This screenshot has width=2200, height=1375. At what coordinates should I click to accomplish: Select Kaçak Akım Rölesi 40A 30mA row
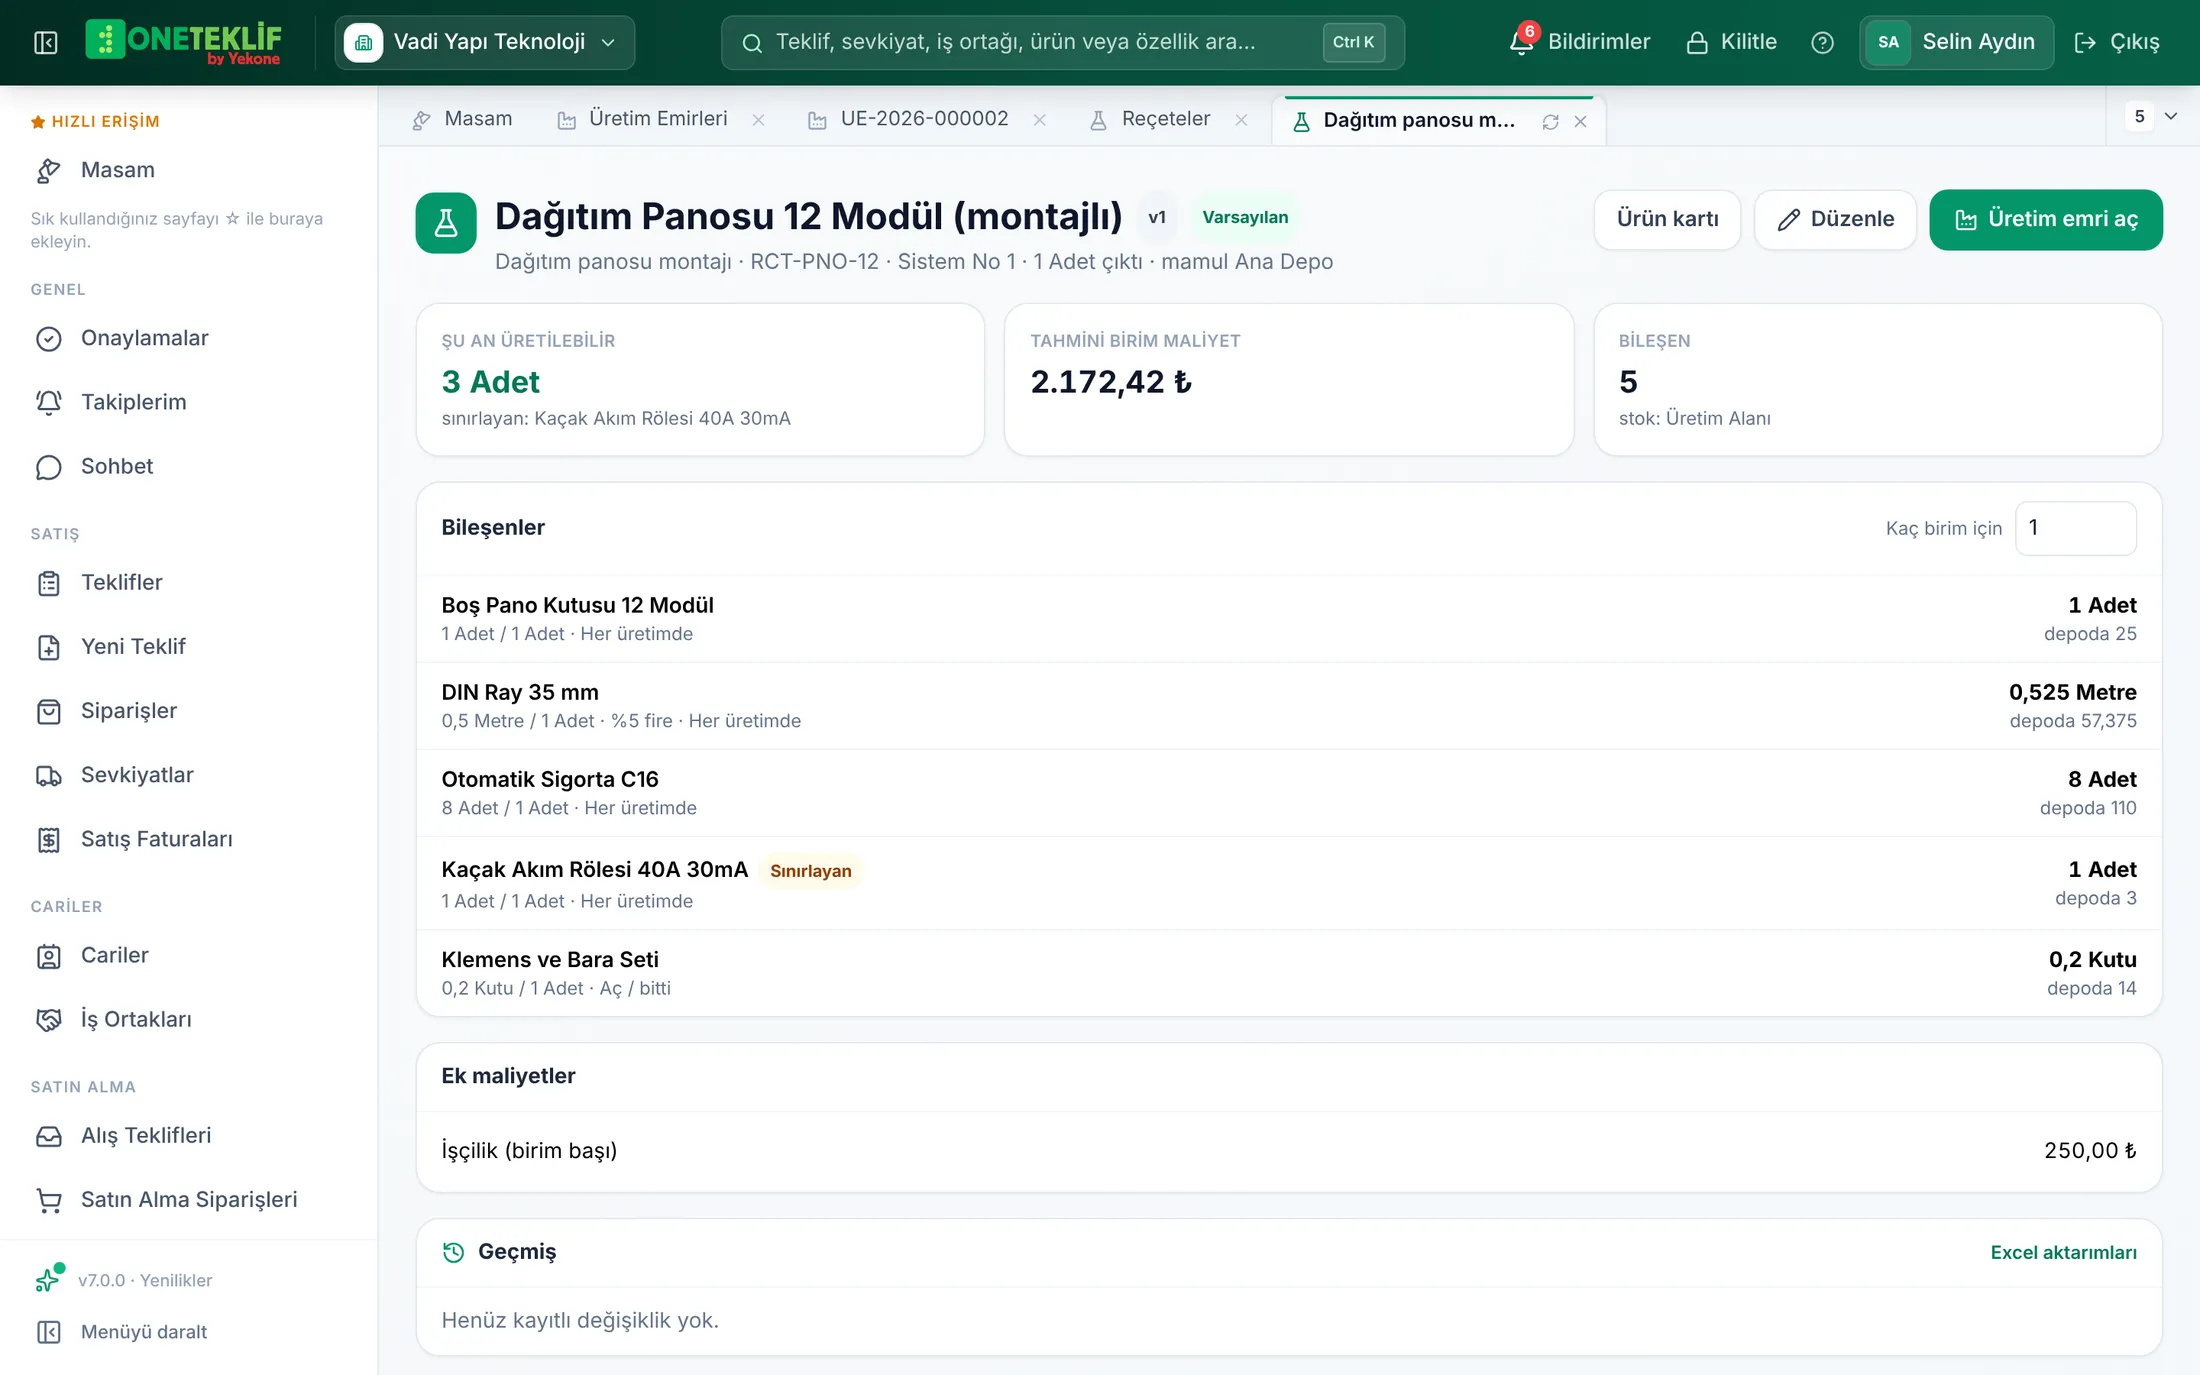tap(1288, 884)
